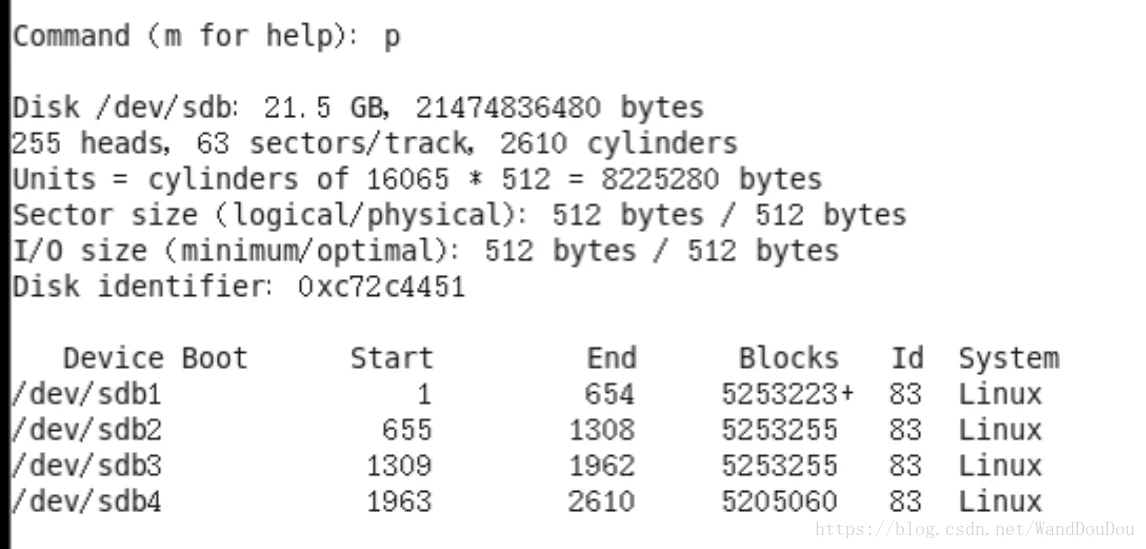Click the blog.csdn.net watermark link

pos(975,529)
